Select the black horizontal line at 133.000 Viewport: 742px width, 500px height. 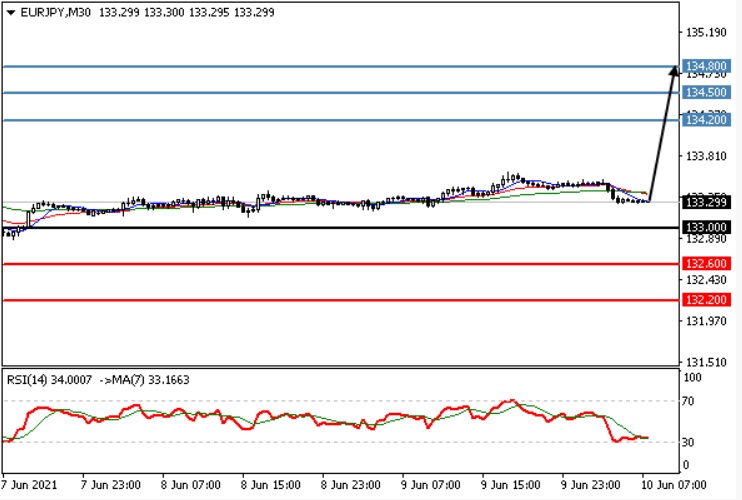click(x=341, y=228)
